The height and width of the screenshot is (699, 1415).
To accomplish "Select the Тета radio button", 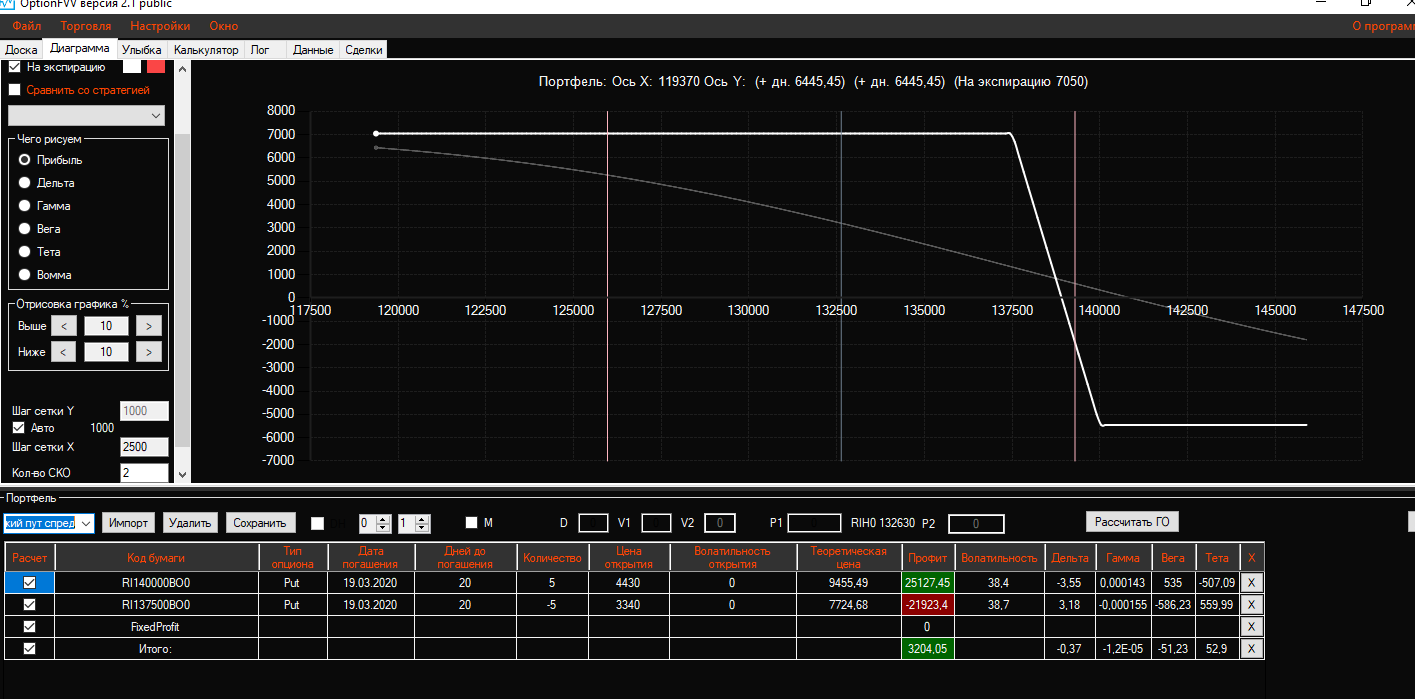I will tap(25, 252).
